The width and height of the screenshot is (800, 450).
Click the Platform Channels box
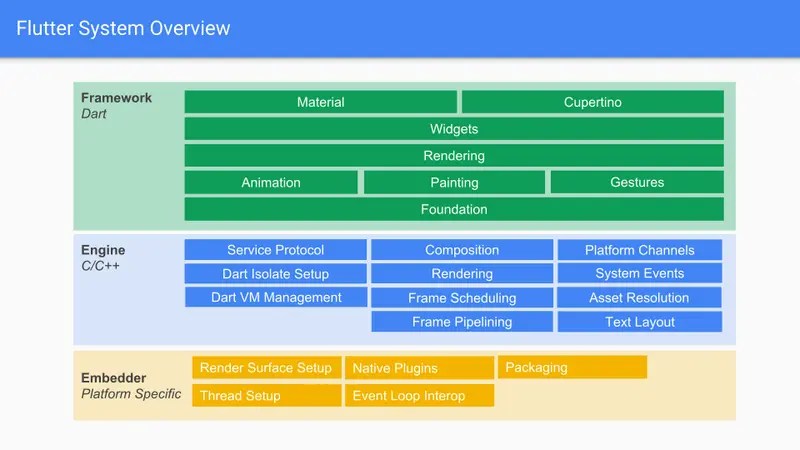pyautogui.click(x=640, y=250)
